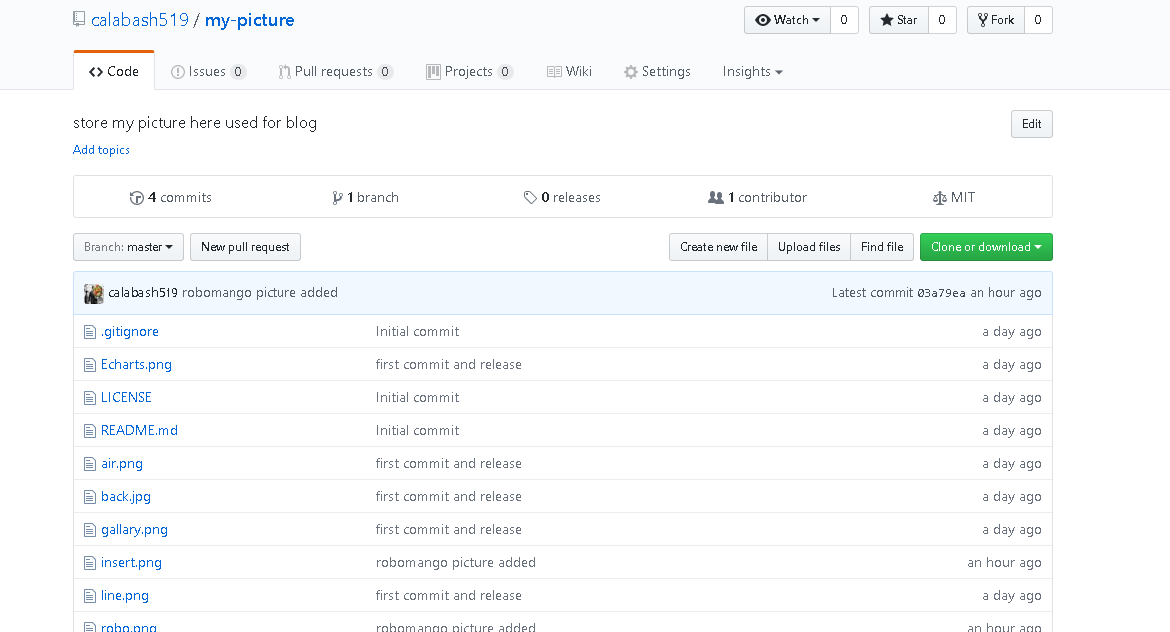This screenshot has height=632, width=1170.
Task: Open the back.jpg file
Action: pyautogui.click(x=126, y=497)
